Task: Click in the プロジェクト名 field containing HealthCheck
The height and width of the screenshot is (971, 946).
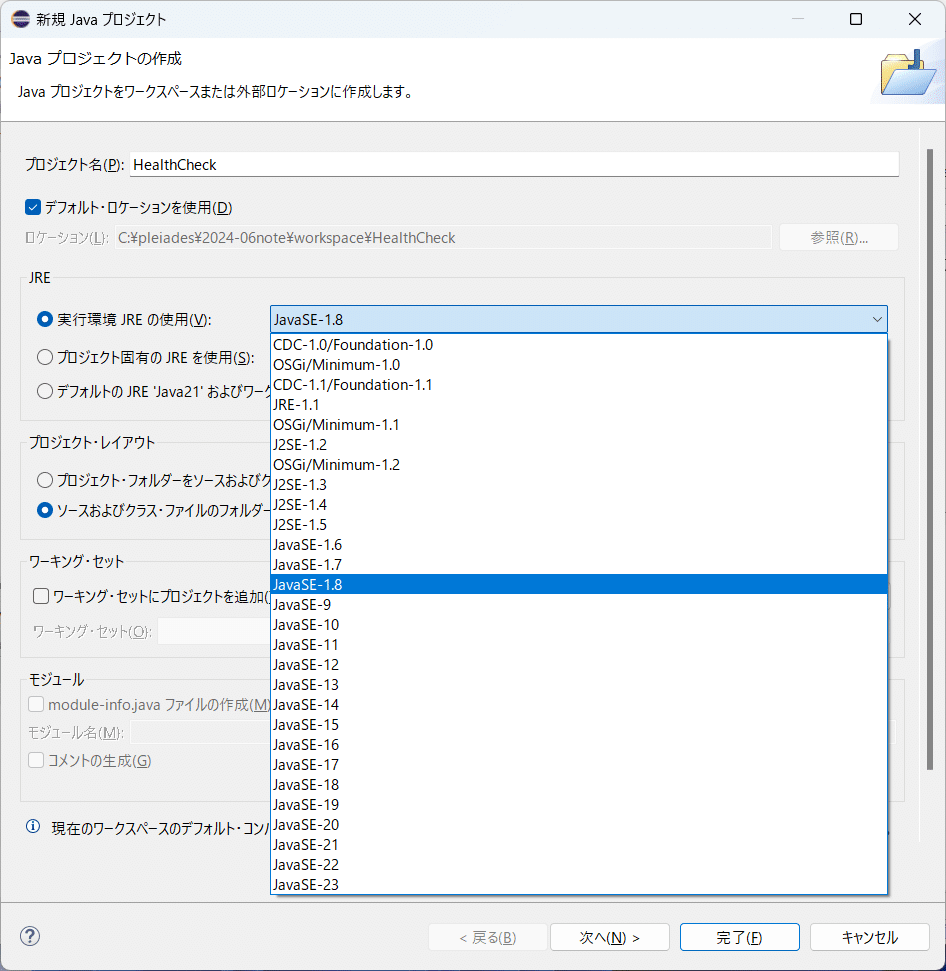Action: 514,164
